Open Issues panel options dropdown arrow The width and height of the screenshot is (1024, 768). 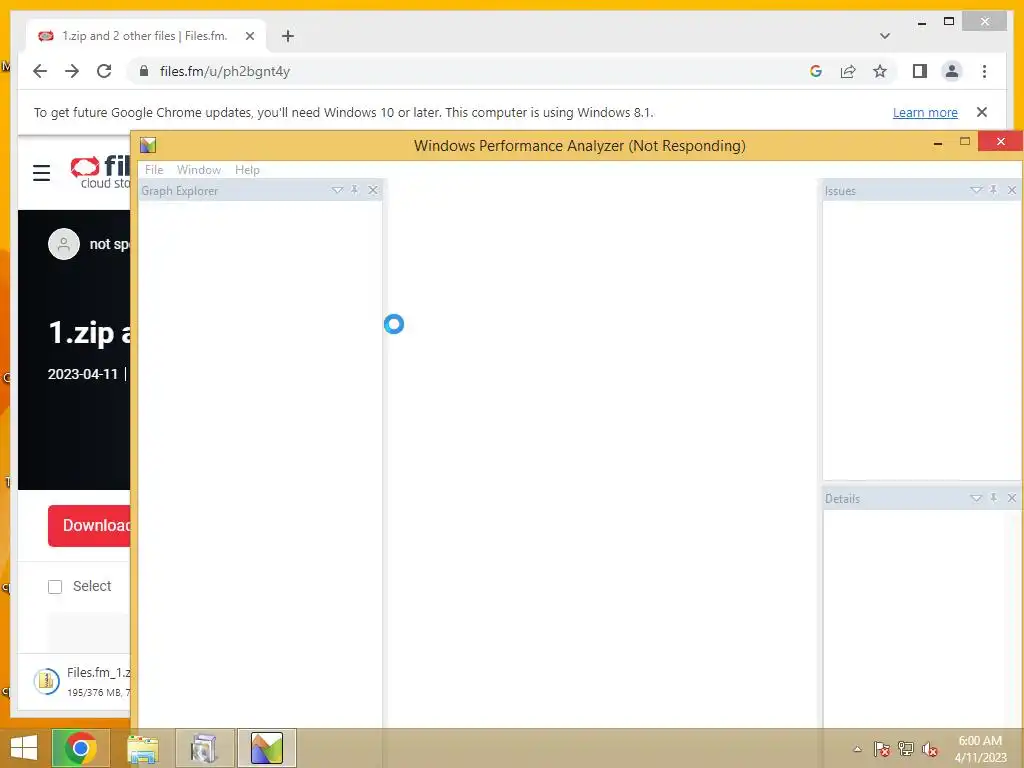[x=976, y=190]
